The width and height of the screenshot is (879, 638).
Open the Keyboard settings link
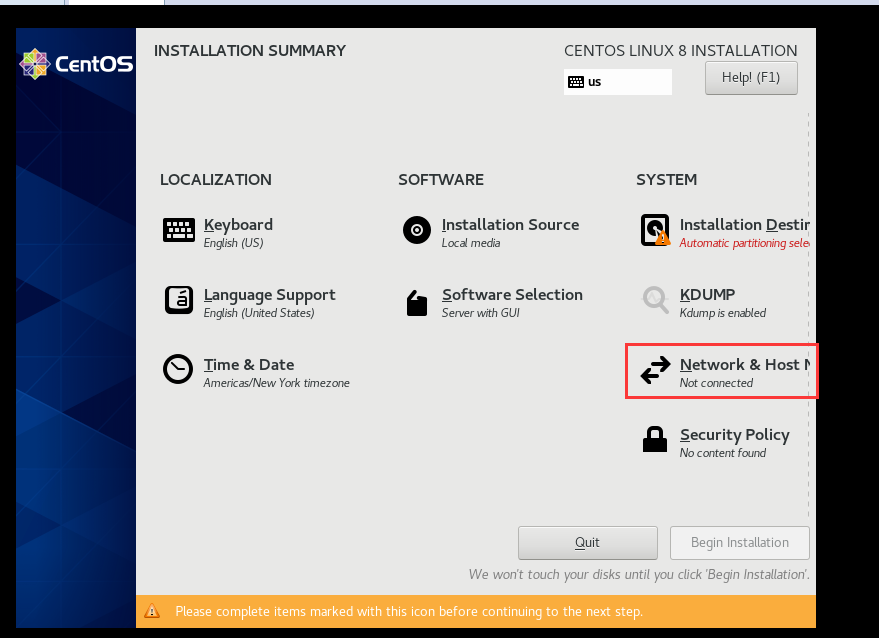click(x=238, y=225)
